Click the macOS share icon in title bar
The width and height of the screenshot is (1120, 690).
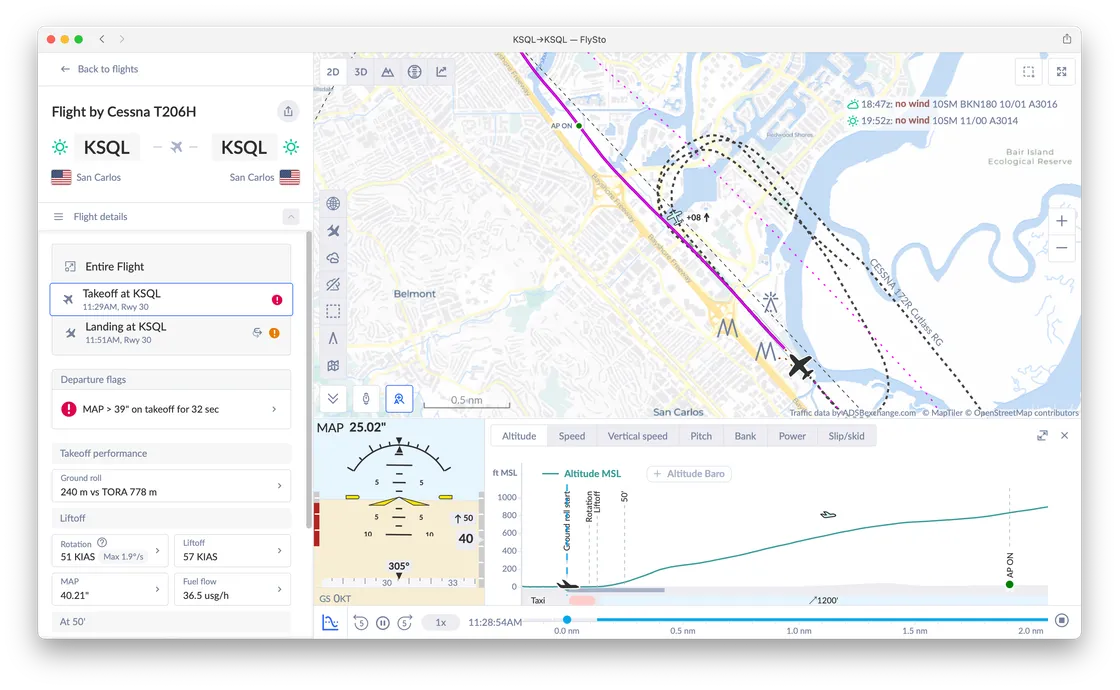tap(1066, 39)
